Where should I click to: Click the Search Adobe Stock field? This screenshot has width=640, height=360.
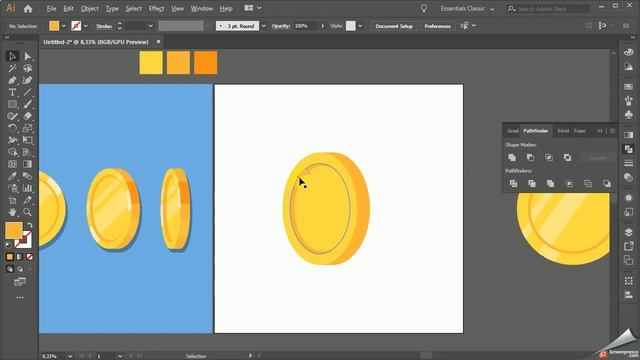548,9
